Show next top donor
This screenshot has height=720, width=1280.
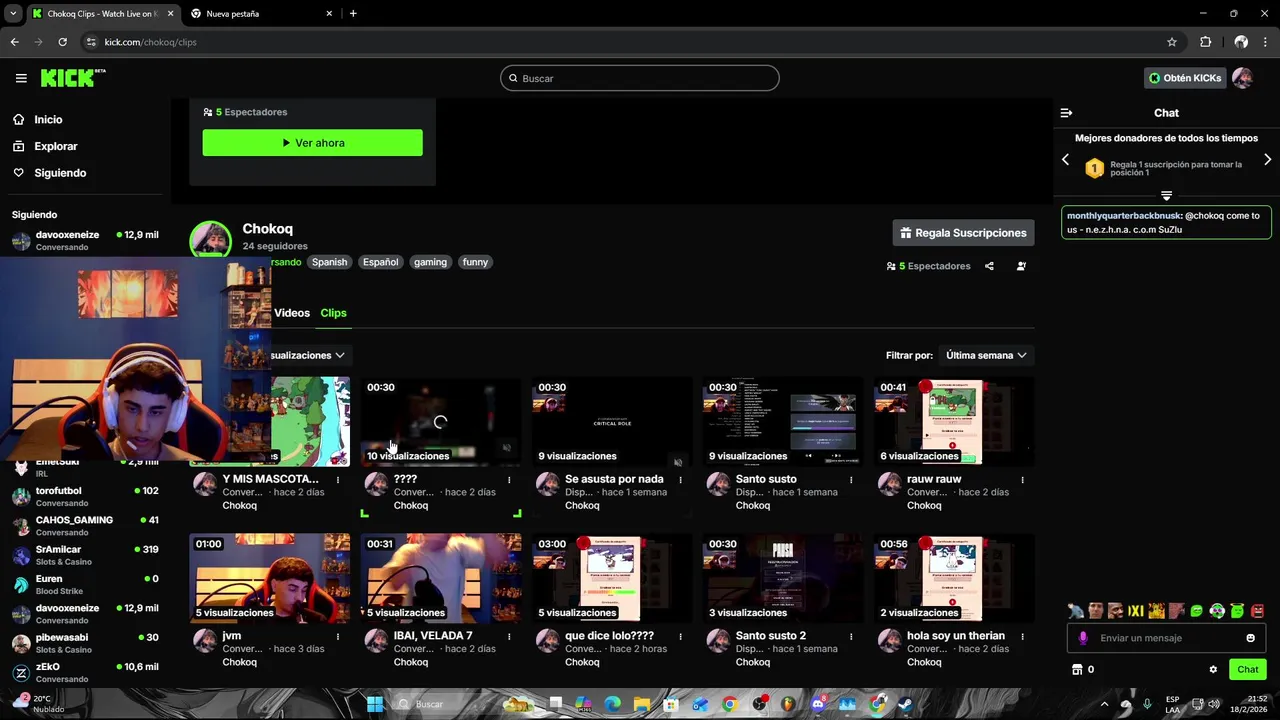pyautogui.click(x=1268, y=160)
